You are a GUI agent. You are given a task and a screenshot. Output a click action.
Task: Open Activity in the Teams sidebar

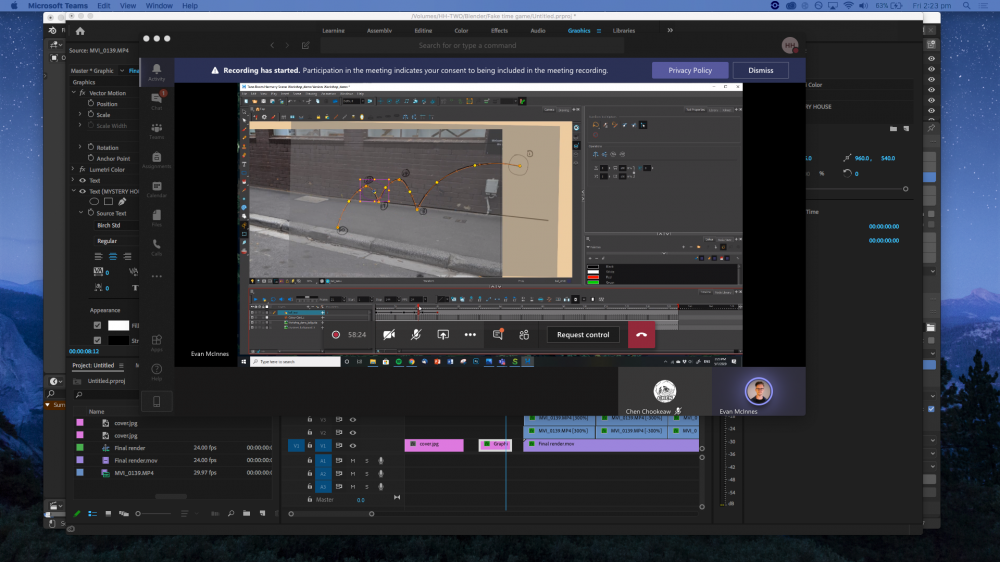tap(156, 72)
